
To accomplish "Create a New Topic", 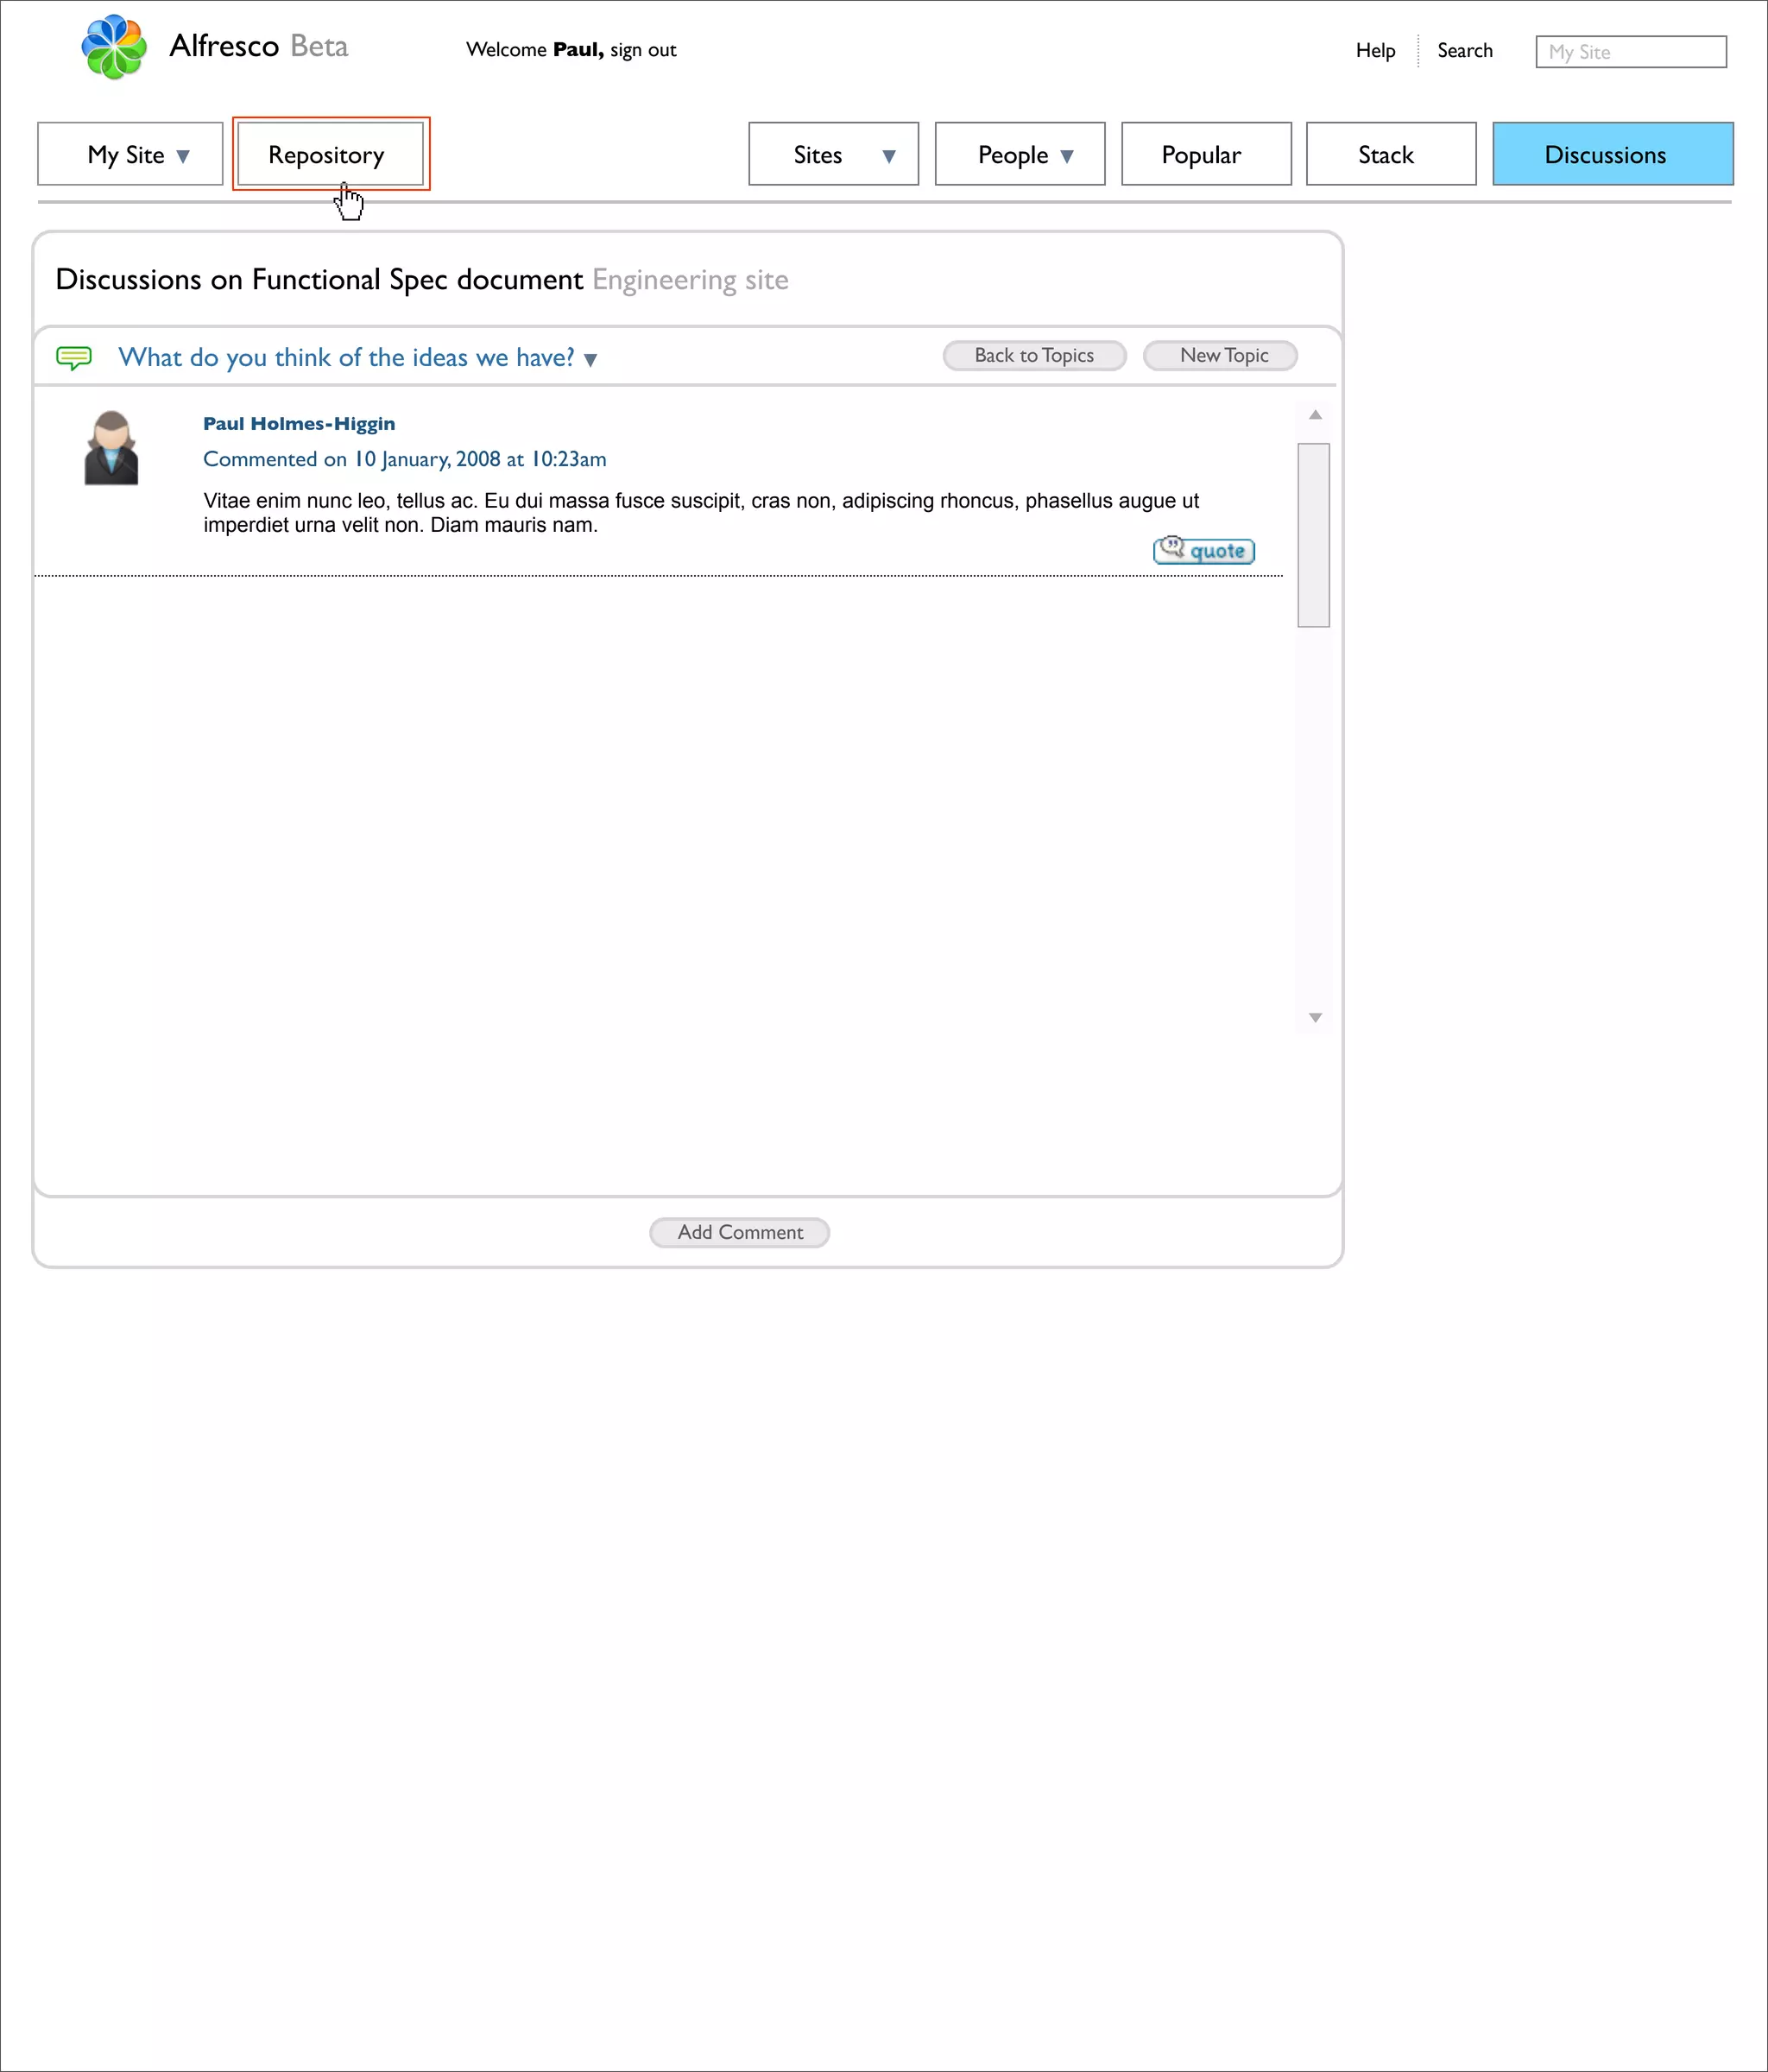I will pos(1220,356).
